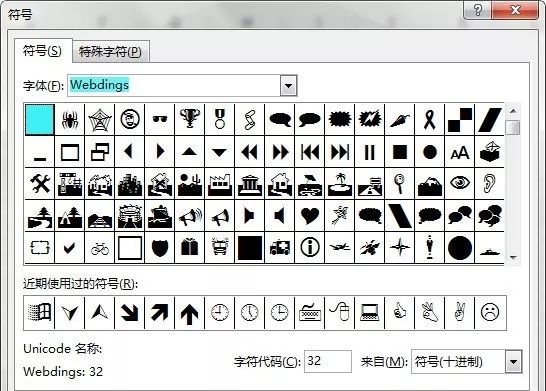This screenshot has width=546, height=391.
Task: Click the symbol grid scroll-down arrow
Action: coord(513,257)
